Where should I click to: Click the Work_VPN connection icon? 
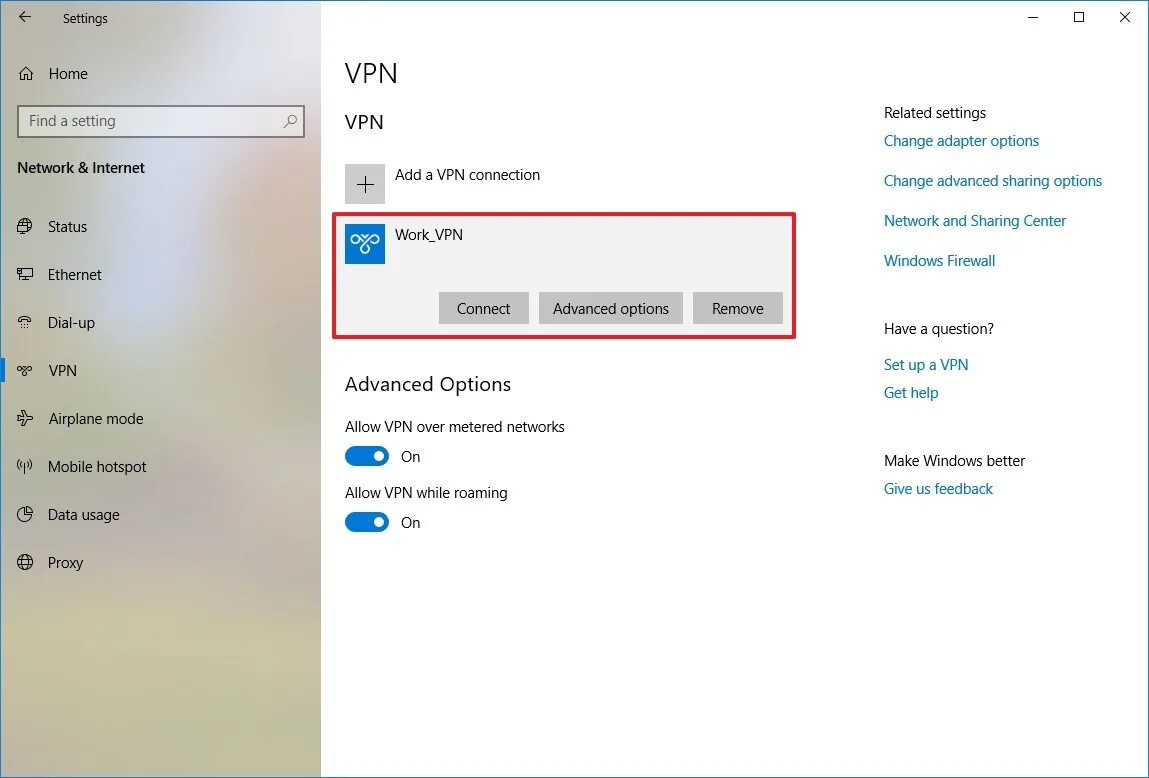pyautogui.click(x=365, y=244)
